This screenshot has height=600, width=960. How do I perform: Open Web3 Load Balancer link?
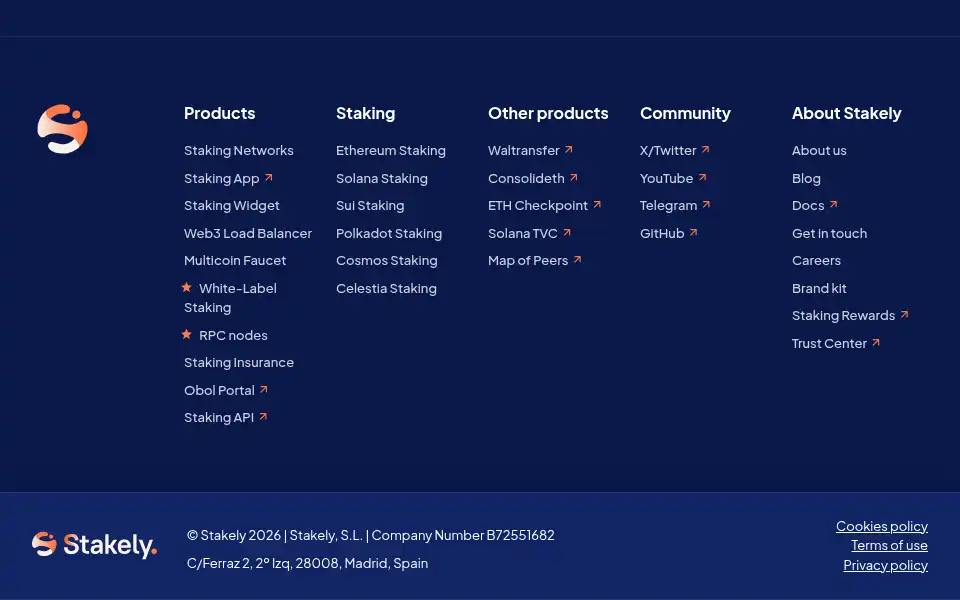click(x=248, y=233)
